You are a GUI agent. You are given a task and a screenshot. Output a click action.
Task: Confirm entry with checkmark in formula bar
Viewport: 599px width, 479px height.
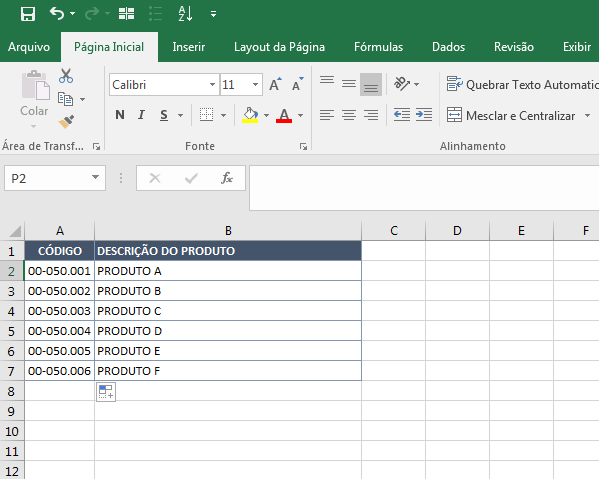coord(191,178)
